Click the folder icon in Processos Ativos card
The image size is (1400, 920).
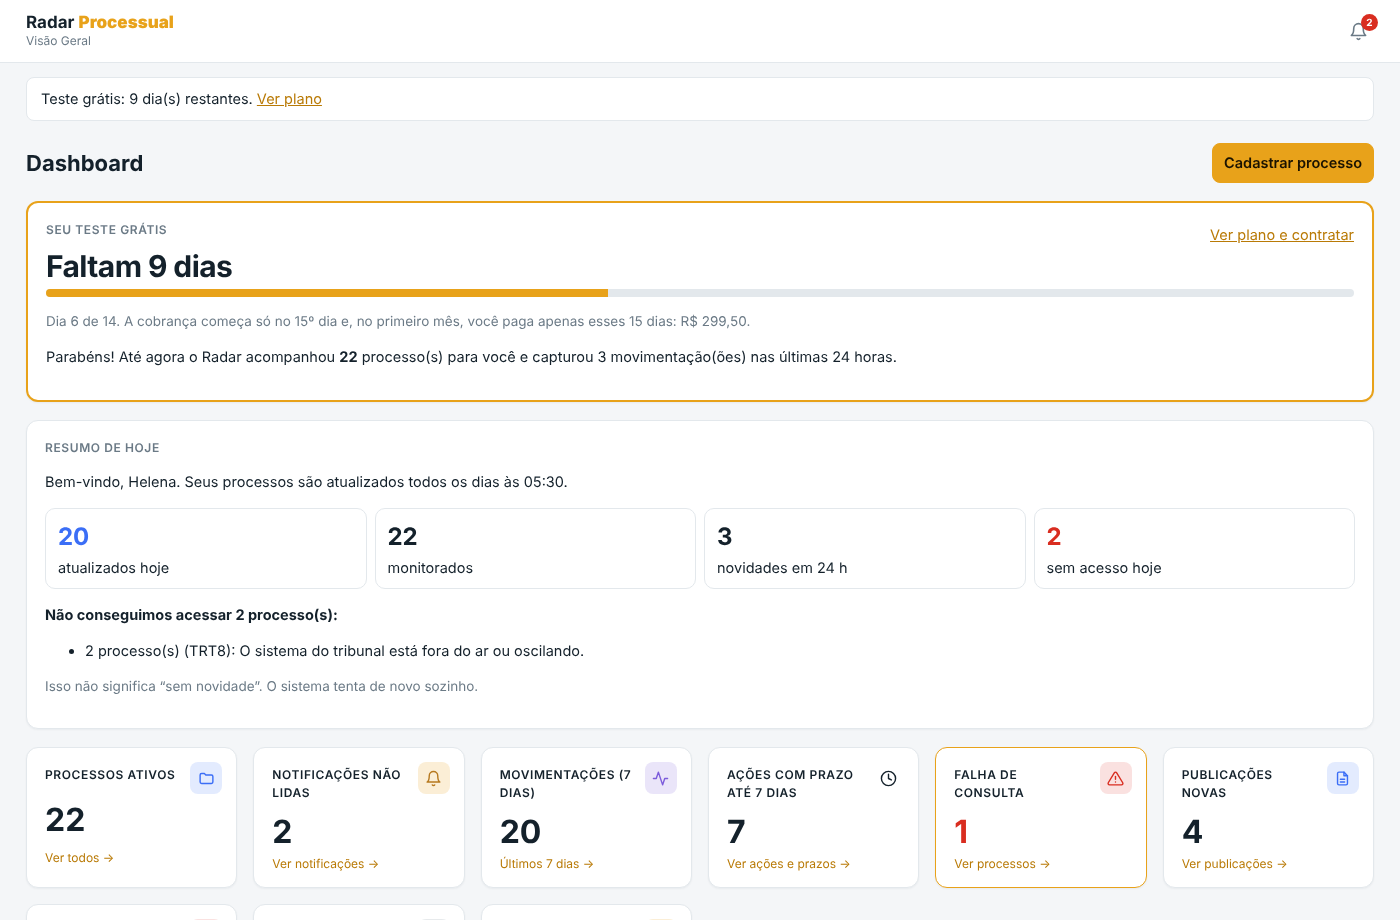(x=206, y=778)
